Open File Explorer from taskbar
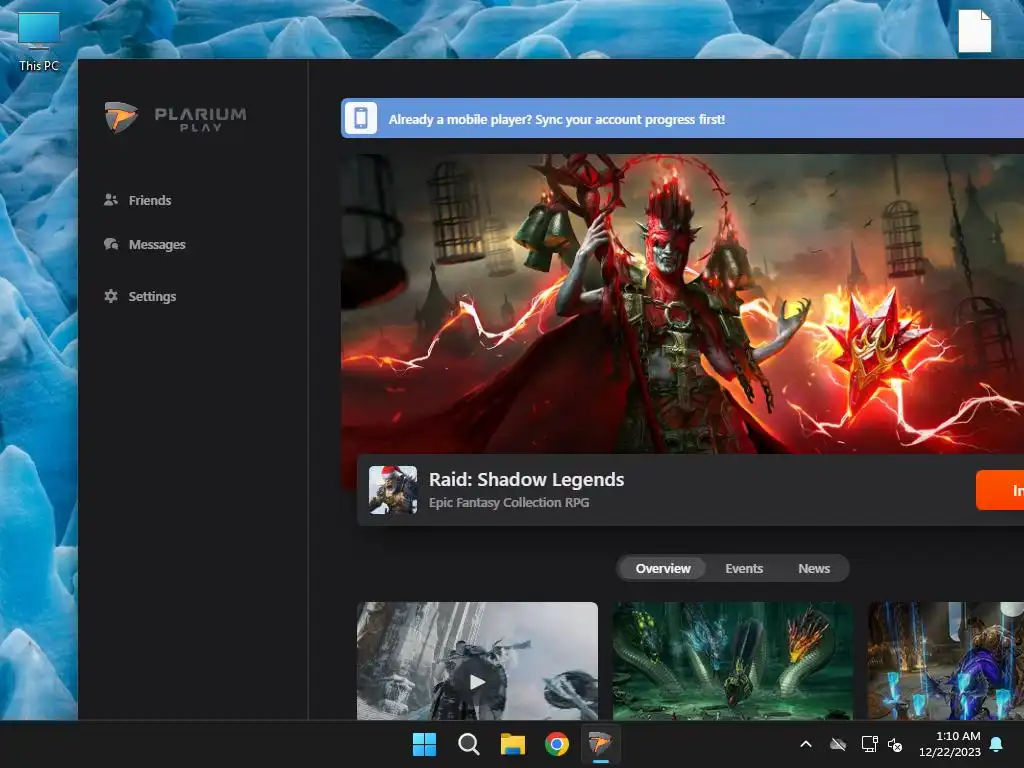1024x768 pixels. point(513,744)
